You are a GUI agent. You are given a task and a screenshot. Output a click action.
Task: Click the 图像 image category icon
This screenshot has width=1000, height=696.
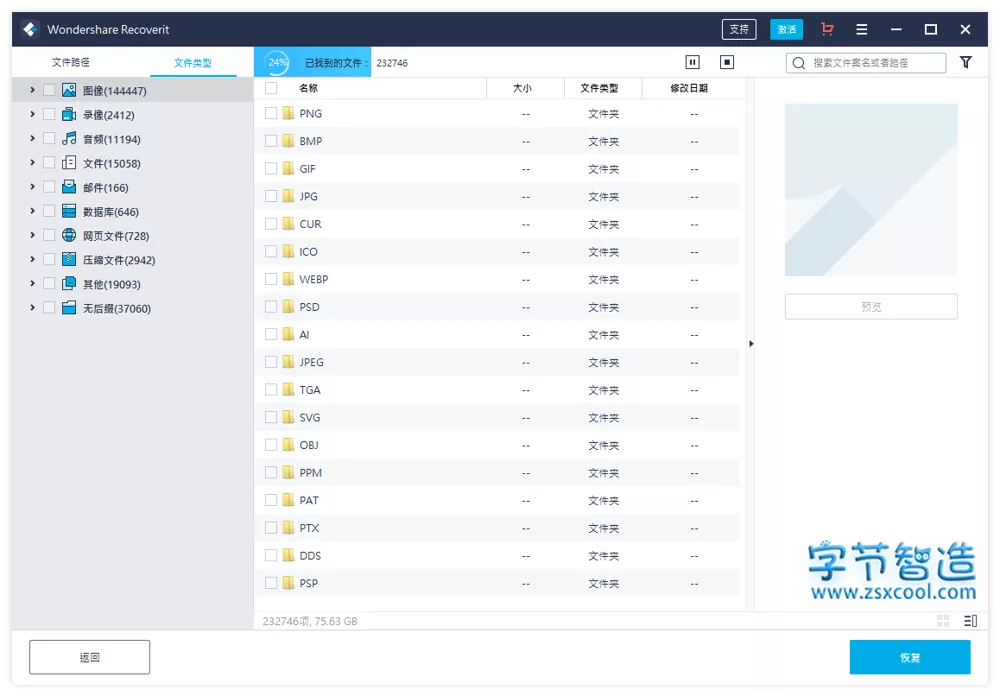coord(69,90)
